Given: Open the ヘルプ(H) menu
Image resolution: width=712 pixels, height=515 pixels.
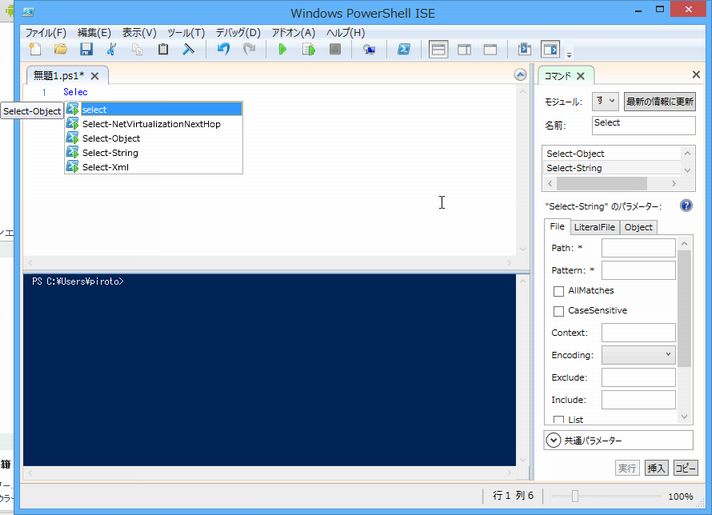Looking at the screenshot, I should 345,33.
